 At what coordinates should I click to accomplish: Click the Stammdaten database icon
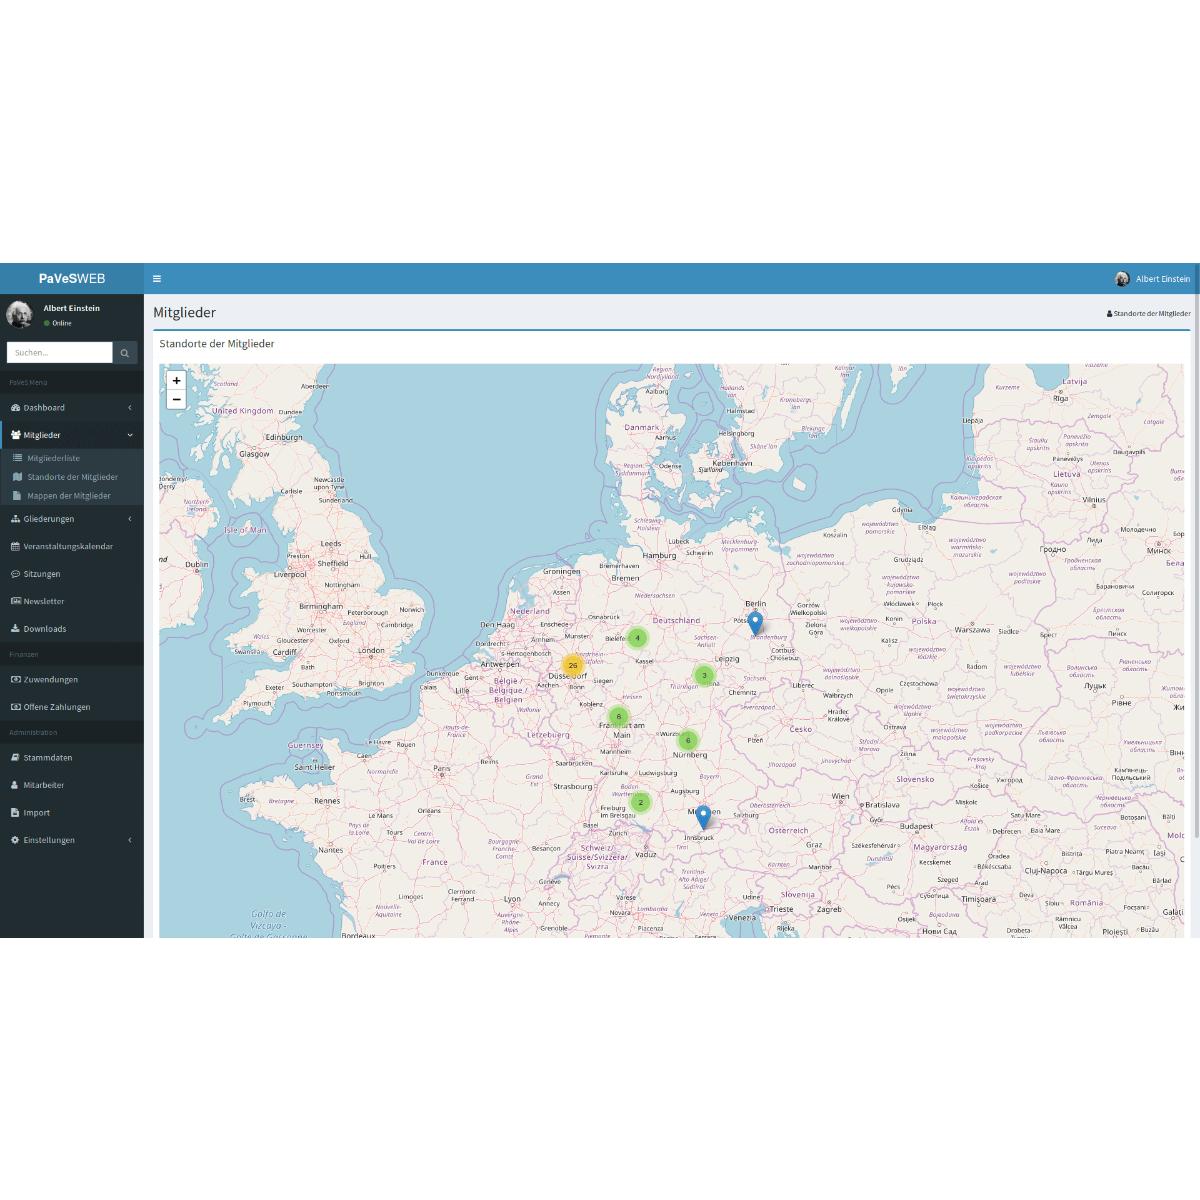[x=15, y=758]
